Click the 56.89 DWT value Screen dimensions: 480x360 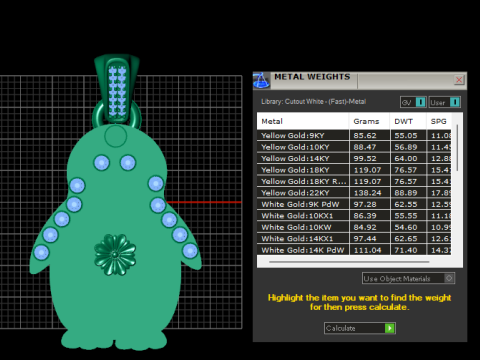(406, 147)
